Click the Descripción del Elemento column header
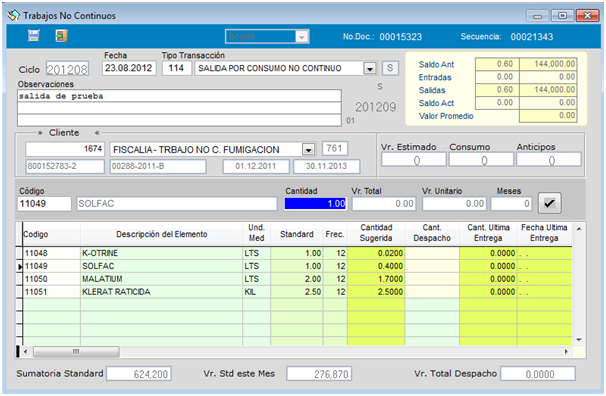The width and height of the screenshot is (606, 396). (162, 234)
